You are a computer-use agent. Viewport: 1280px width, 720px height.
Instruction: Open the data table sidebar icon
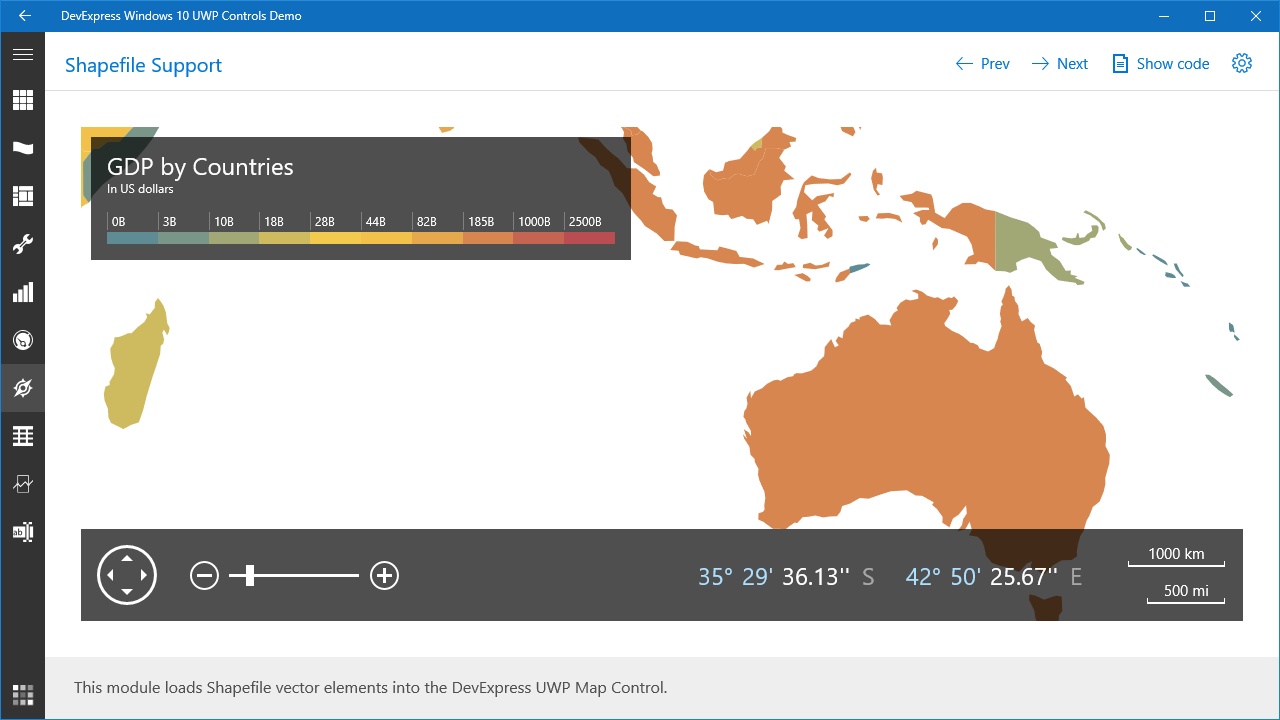tap(22, 436)
